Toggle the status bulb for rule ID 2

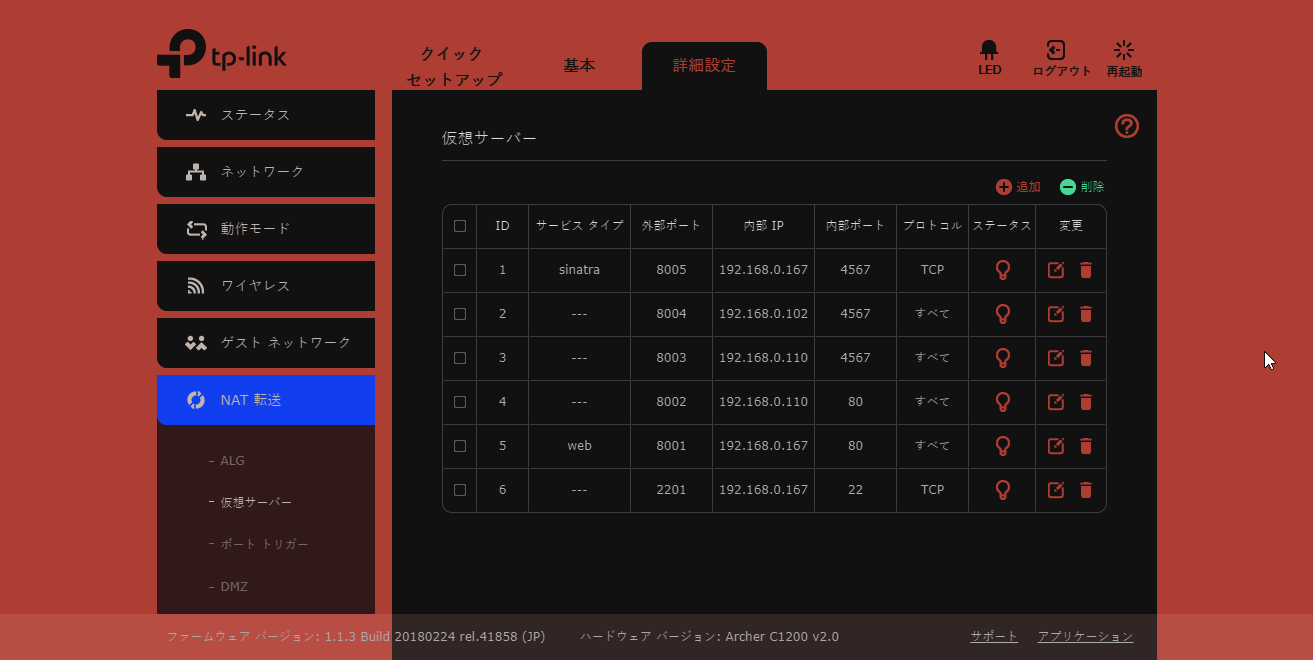point(1001,313)
